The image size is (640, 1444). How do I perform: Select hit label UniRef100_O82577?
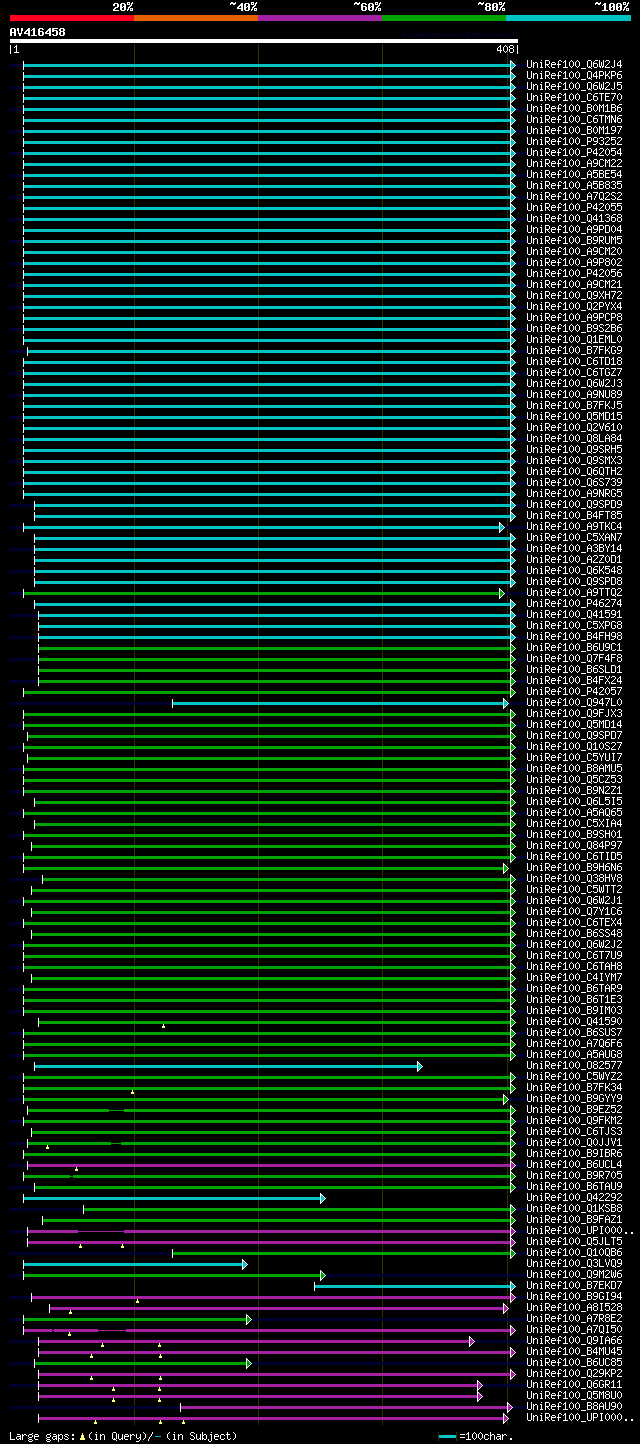point(574,1066)
